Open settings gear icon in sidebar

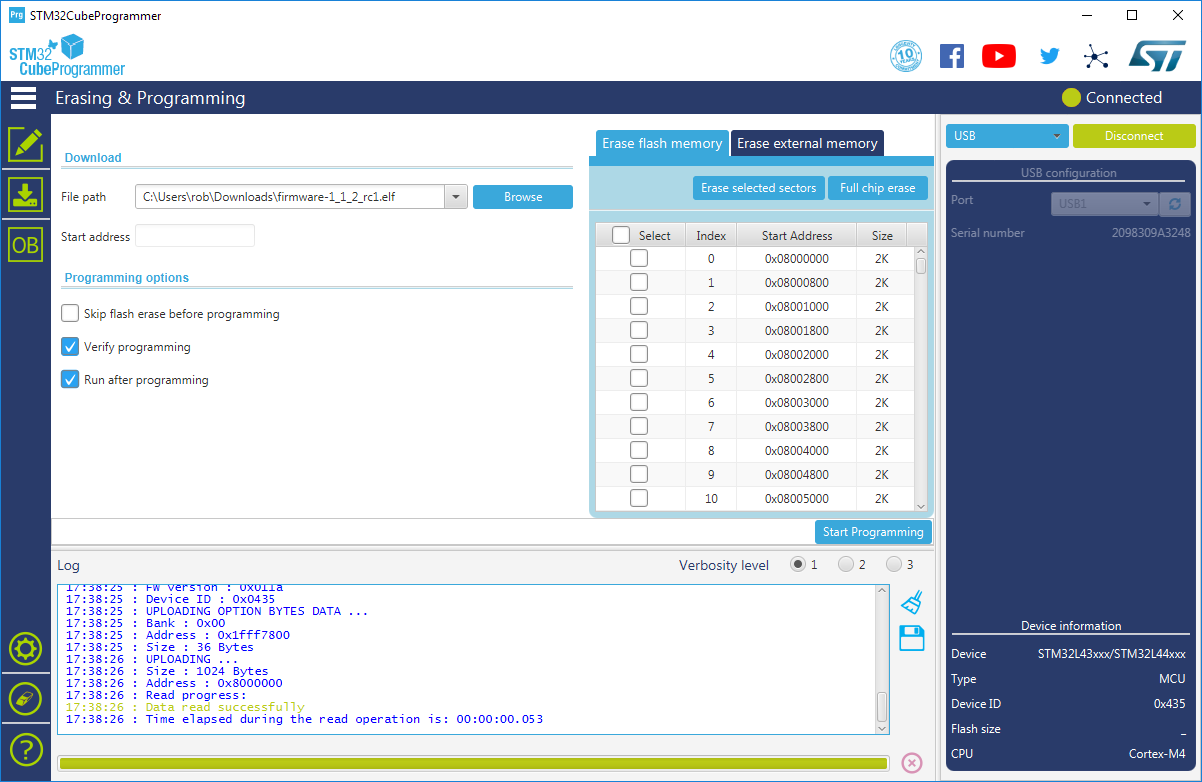pos(25,650)
